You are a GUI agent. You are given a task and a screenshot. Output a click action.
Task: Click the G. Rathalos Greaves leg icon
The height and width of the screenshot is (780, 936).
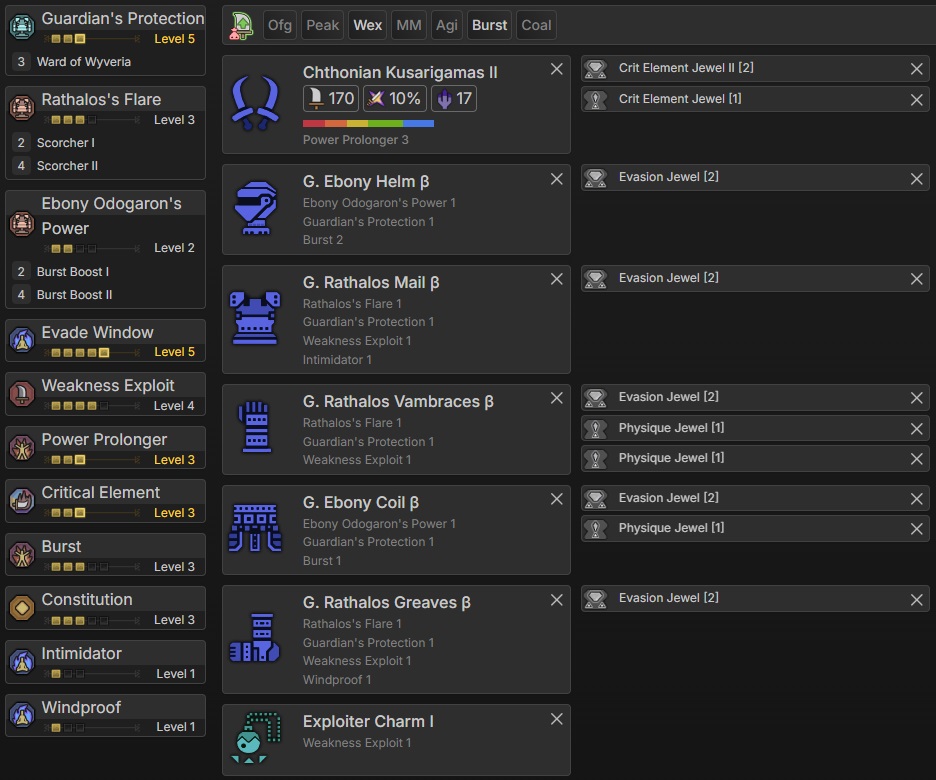[255, 638]
